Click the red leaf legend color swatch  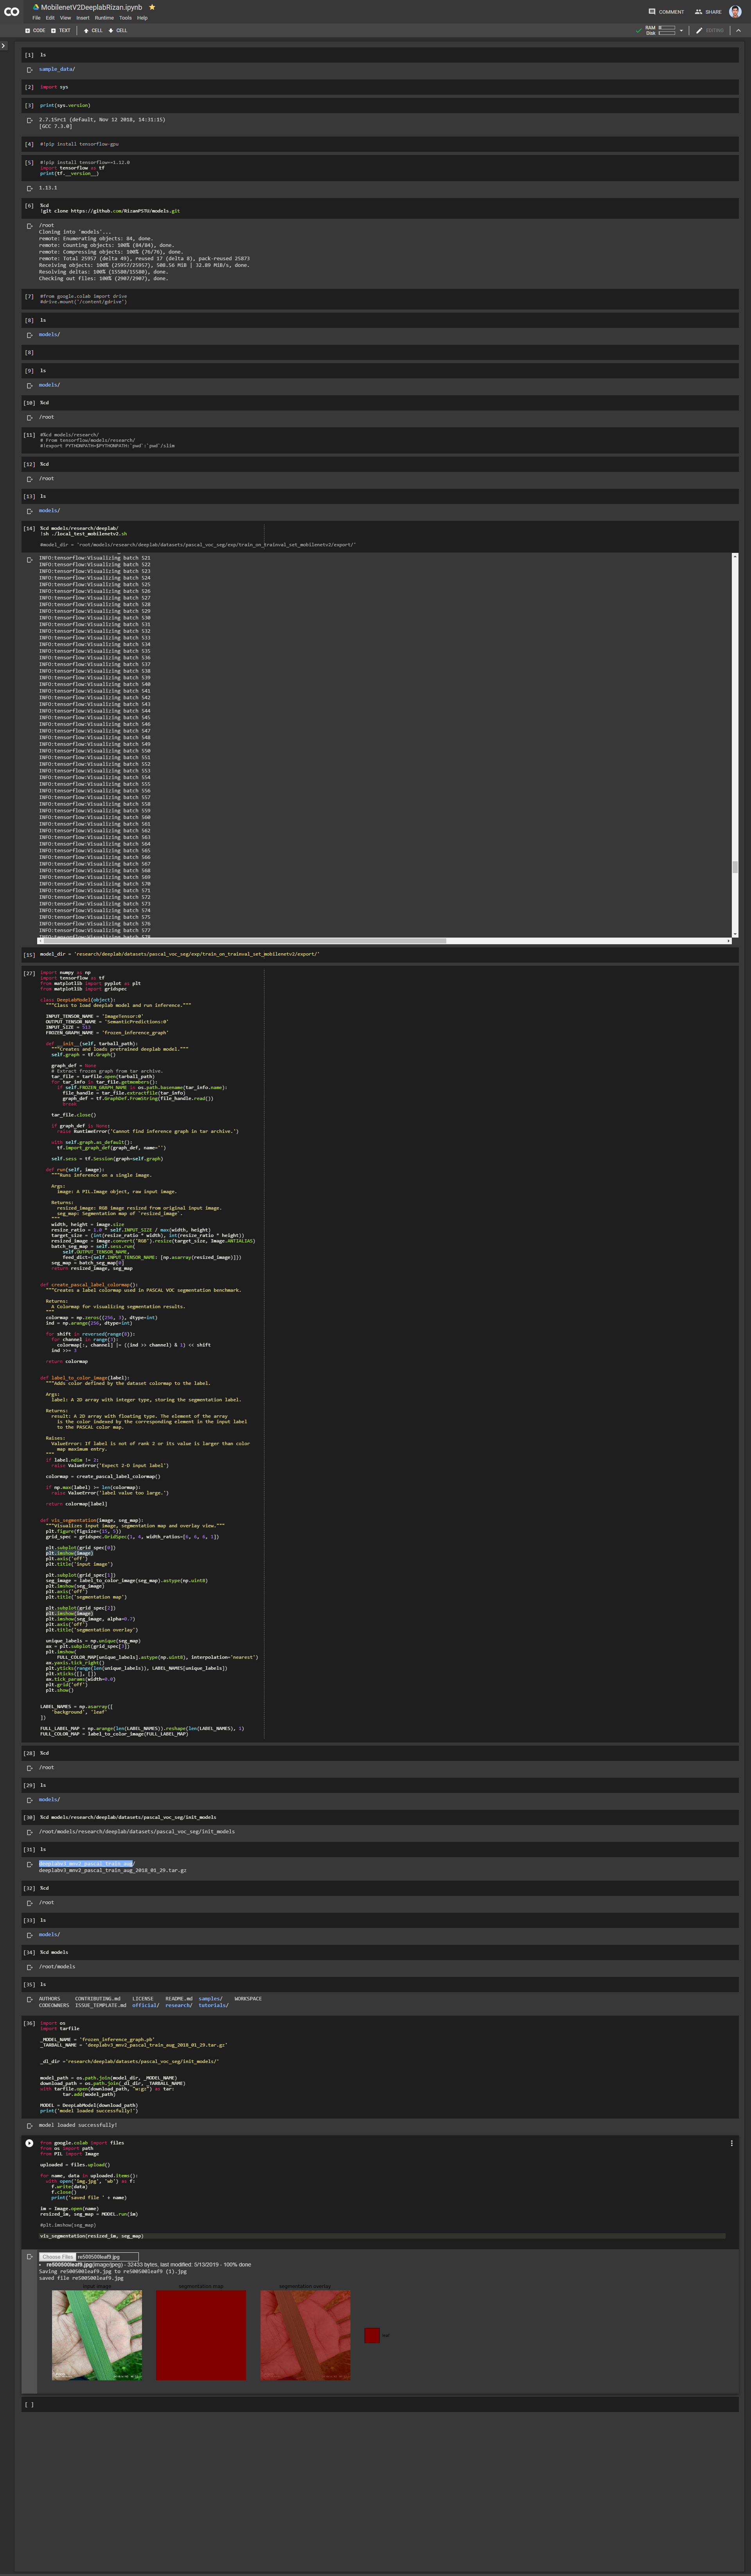coord(372,2336)
